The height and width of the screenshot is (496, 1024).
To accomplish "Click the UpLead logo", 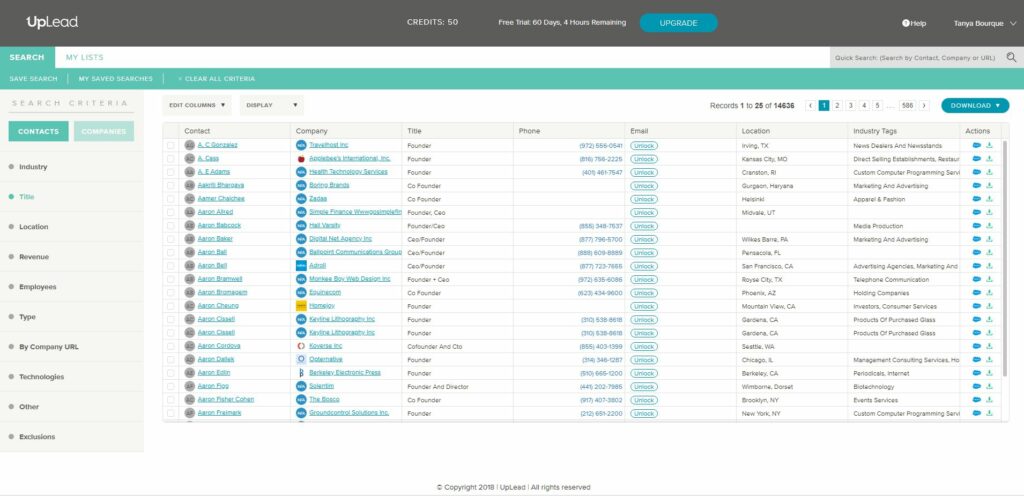I will click(52, 22).
